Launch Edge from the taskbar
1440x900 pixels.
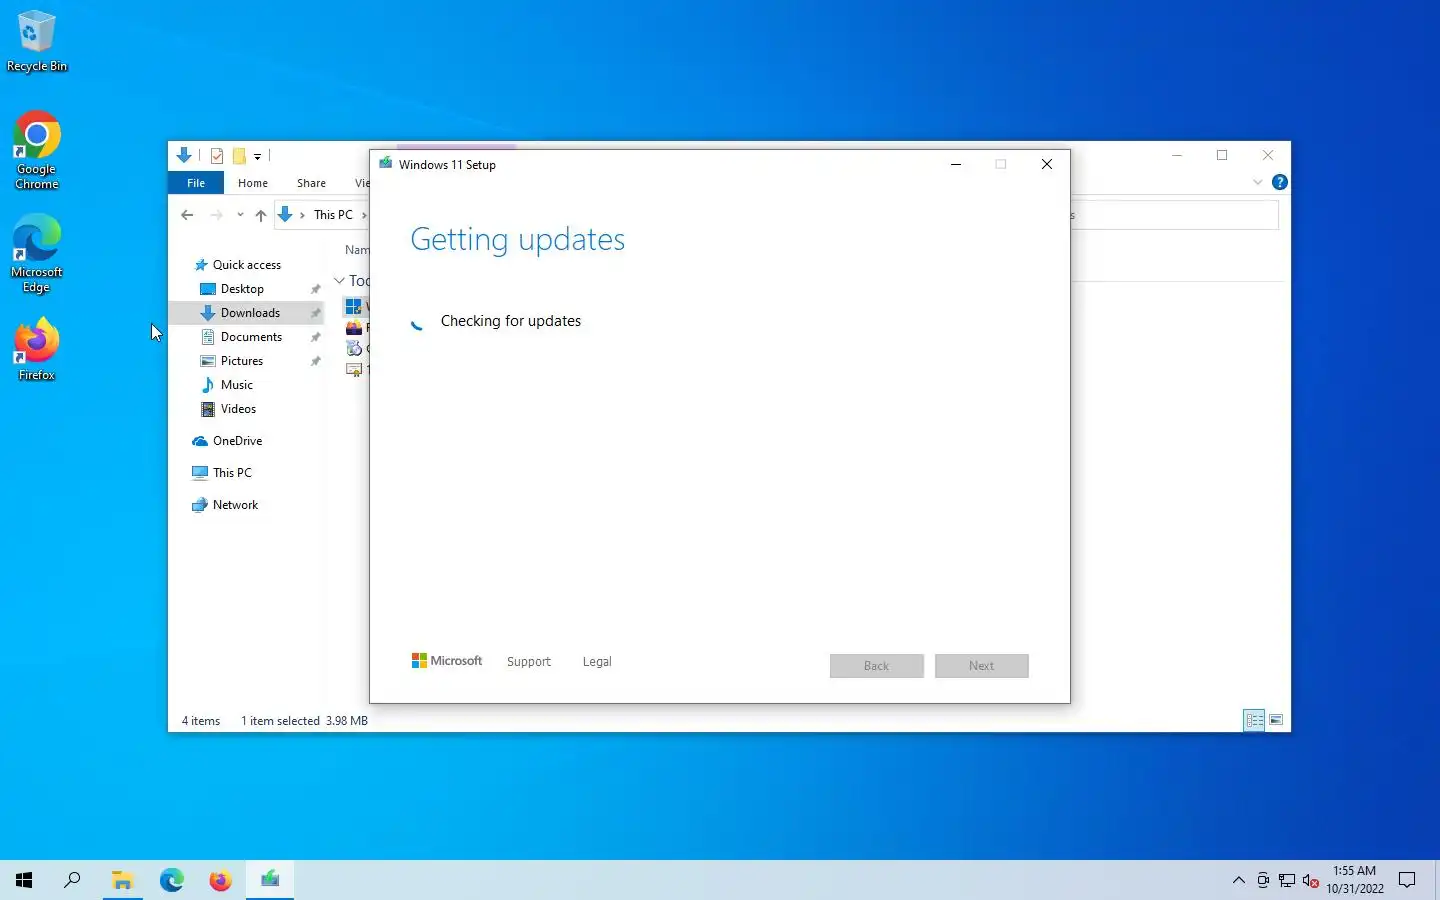pyautogui.click(x=171, y=880)
